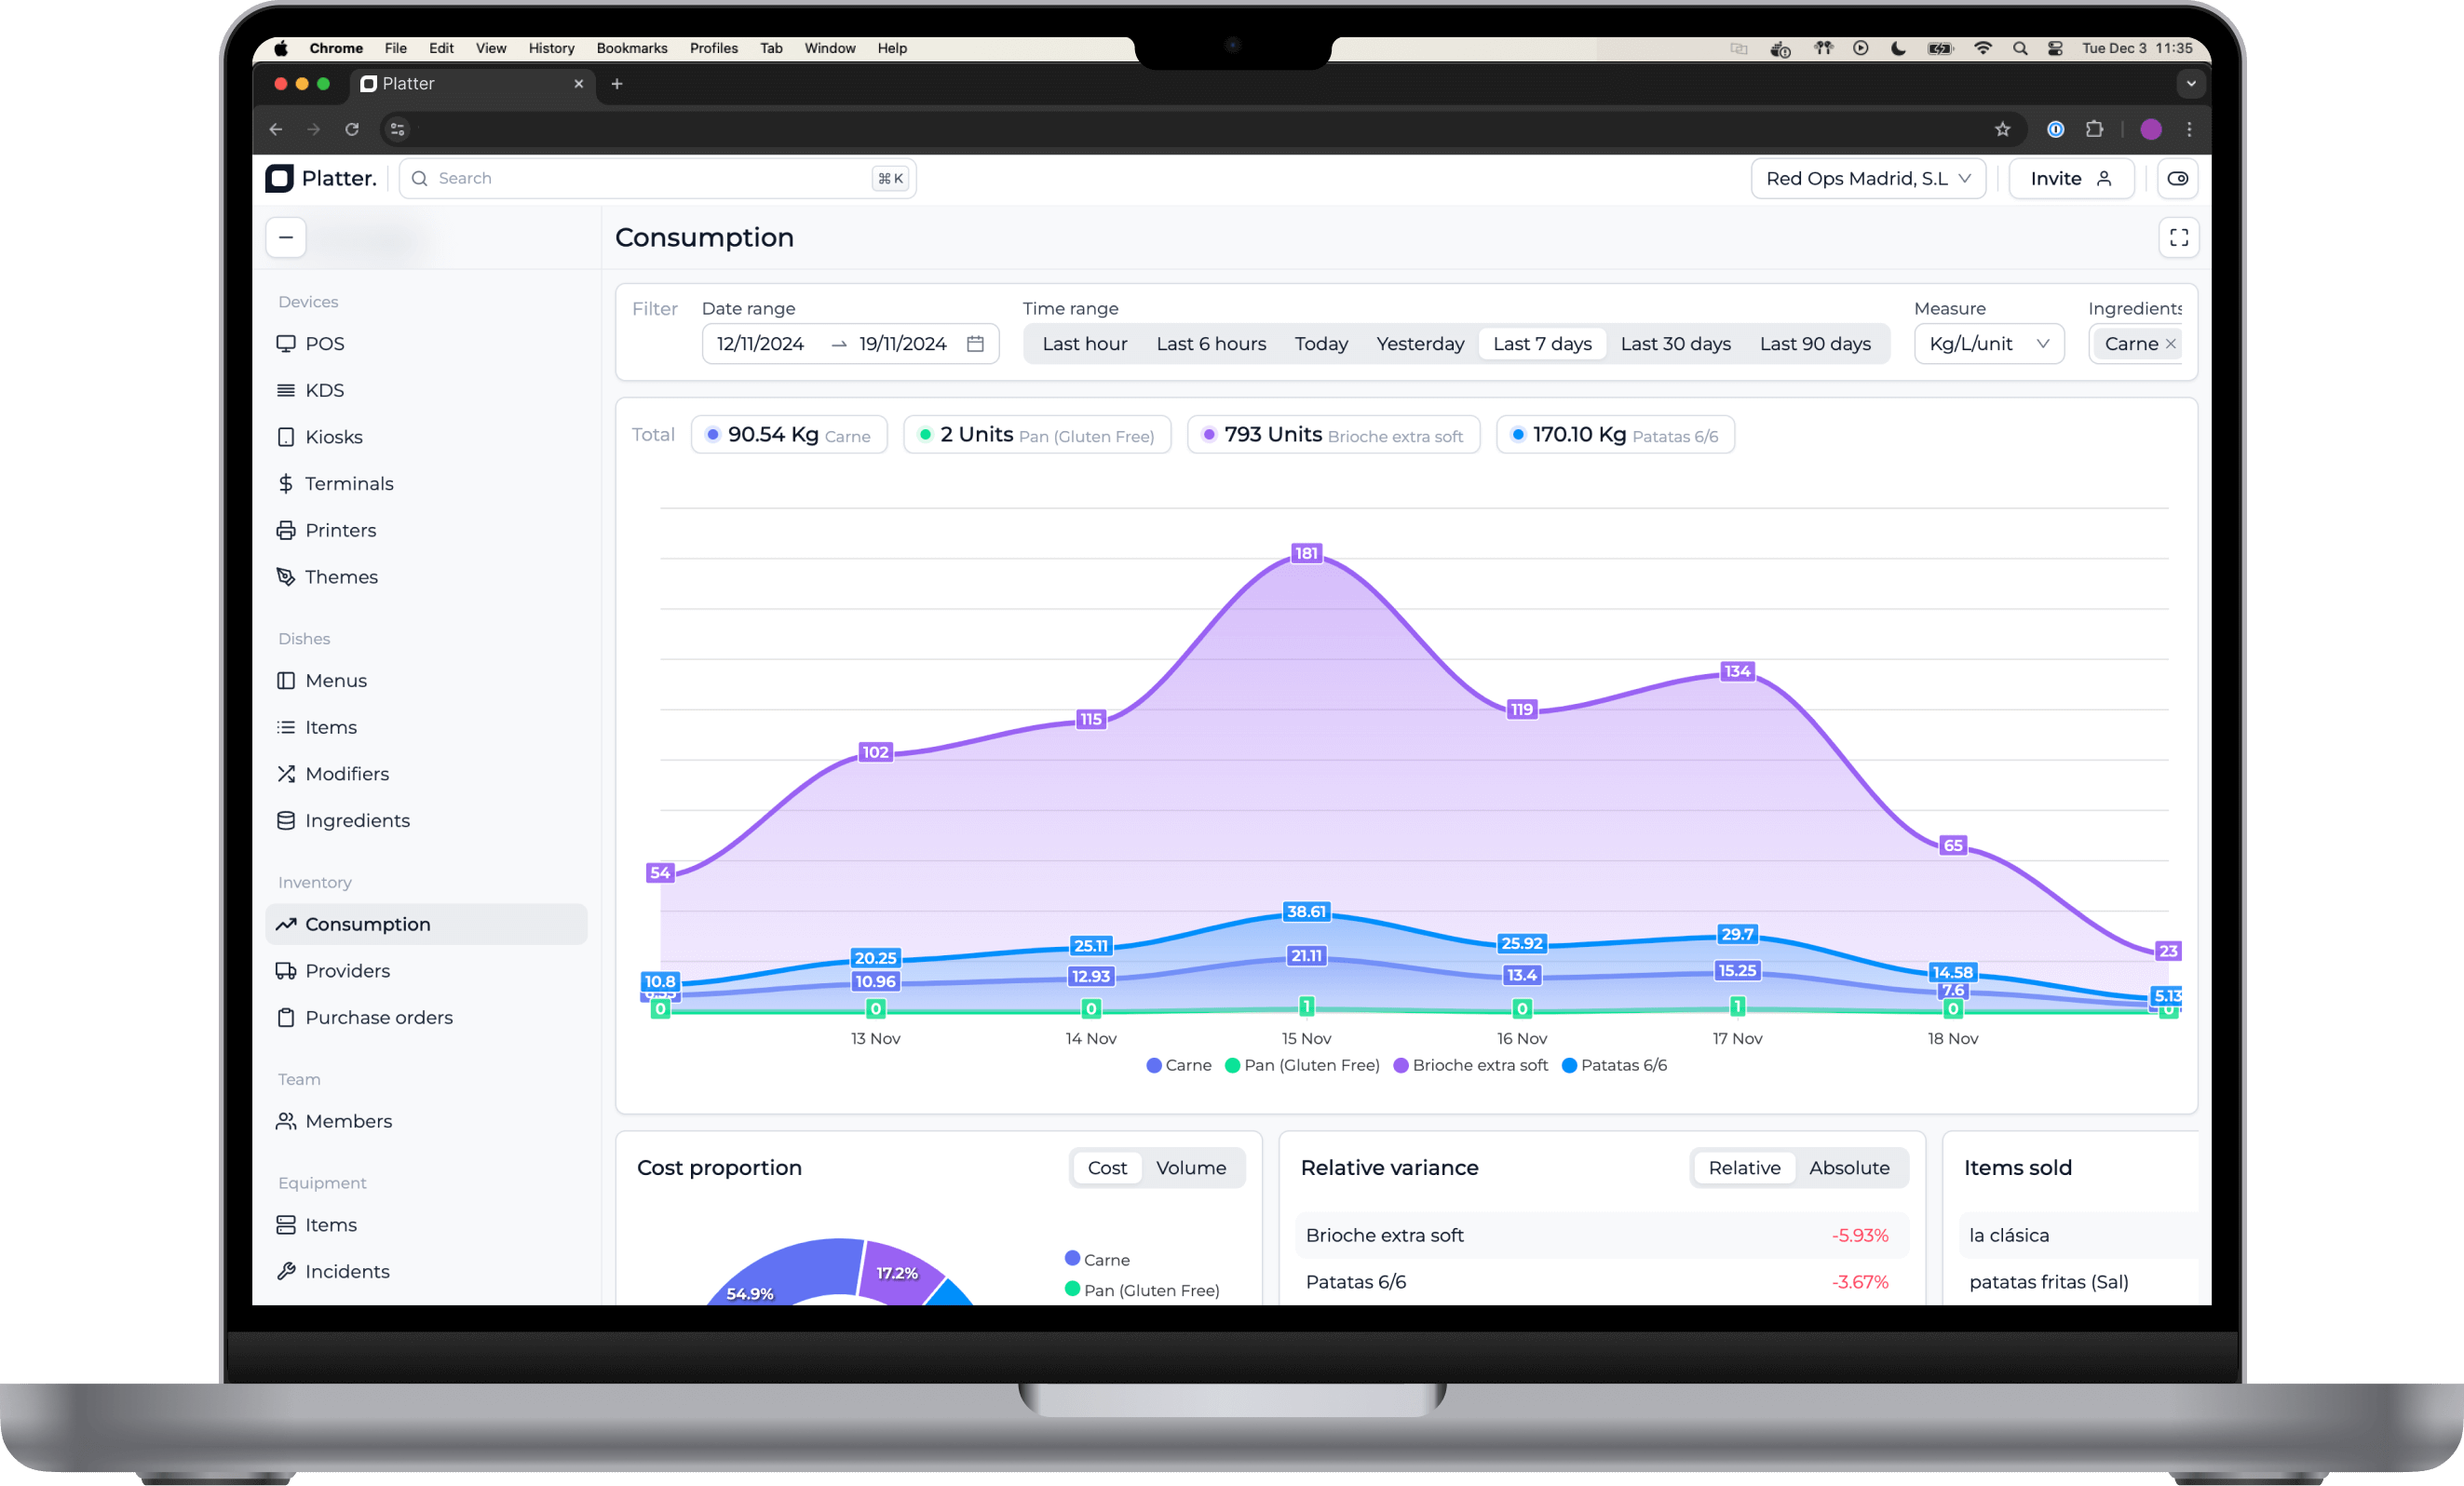Viewport: 2464px width, 1486px height.
Task: Open the calendar date picker icon
Action: click(975, 344)
